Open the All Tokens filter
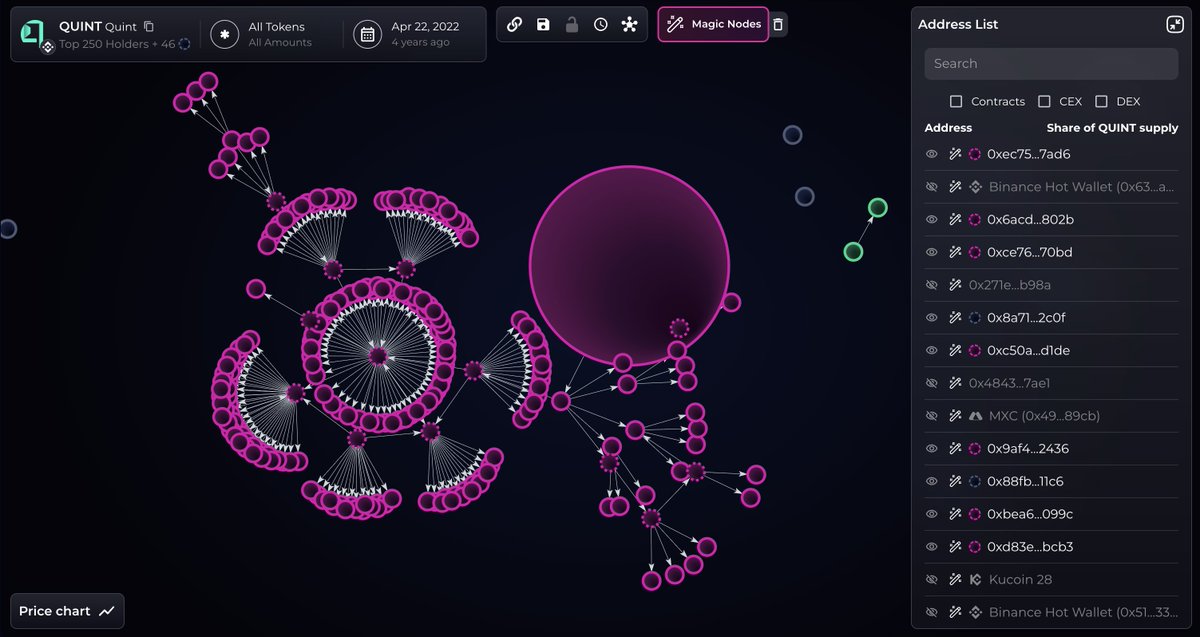Image resolution: width=1200 pixels, height=637 pixels. [x=278, y=34]
